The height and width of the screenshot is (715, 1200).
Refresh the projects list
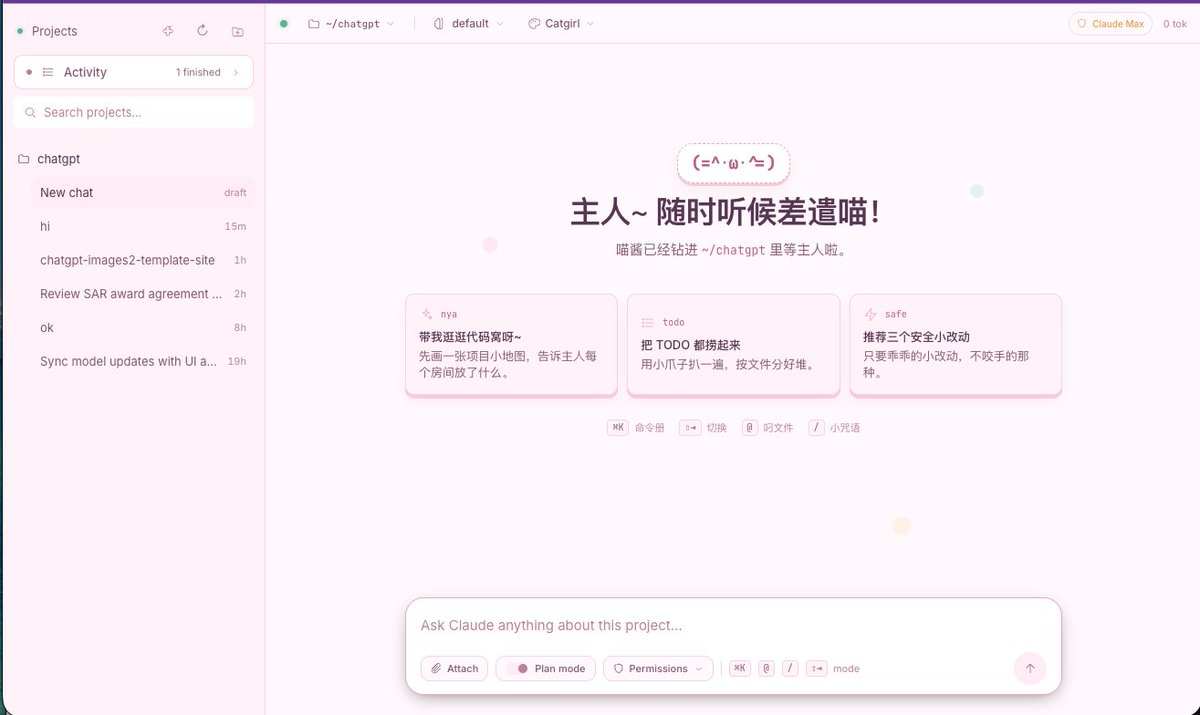coord(202,31)
